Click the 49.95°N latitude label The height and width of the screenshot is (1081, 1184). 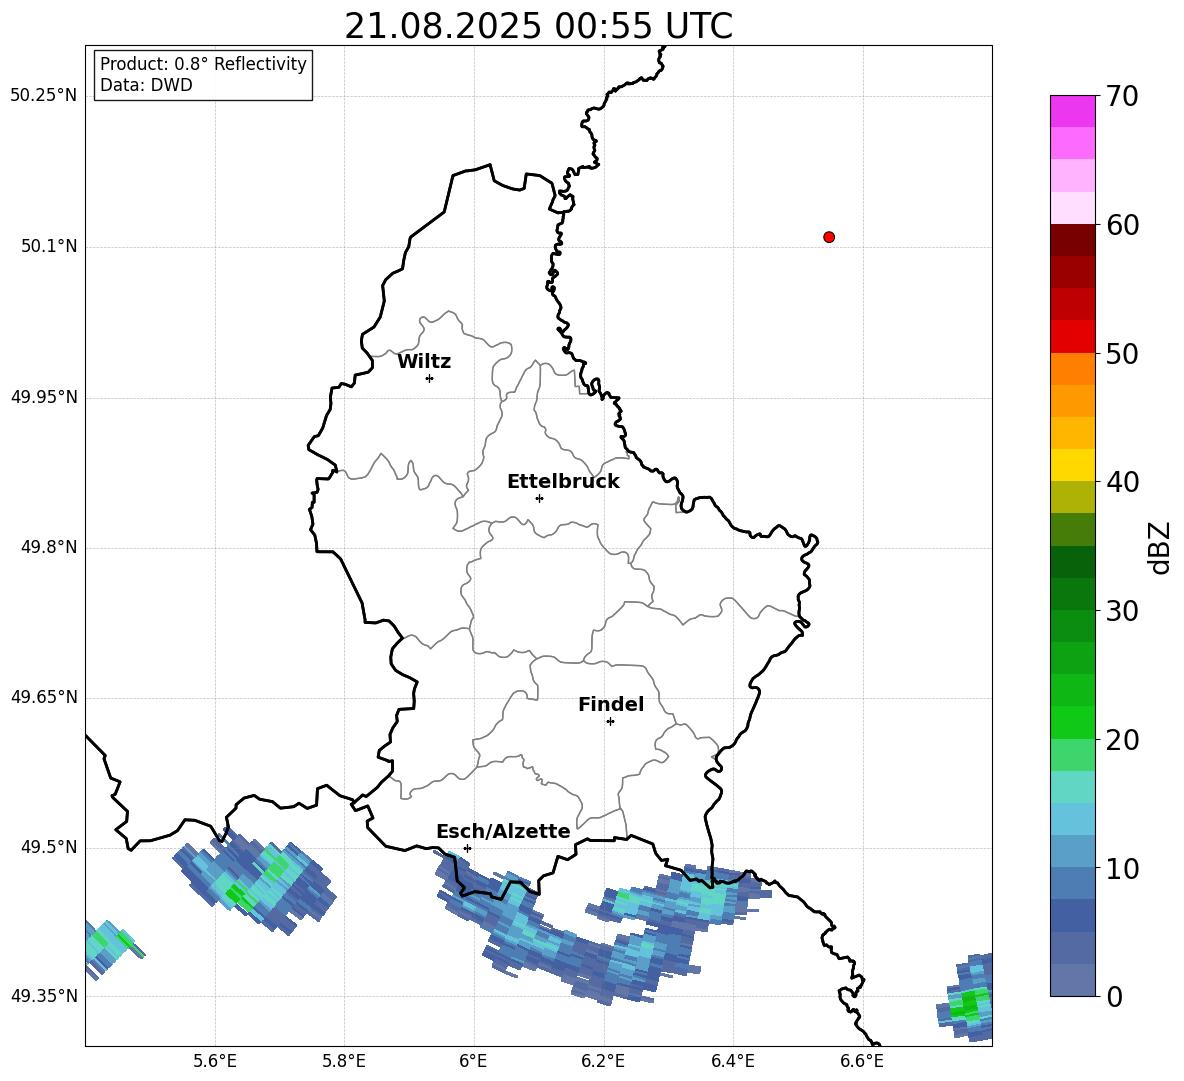click(x=44, y=397)
